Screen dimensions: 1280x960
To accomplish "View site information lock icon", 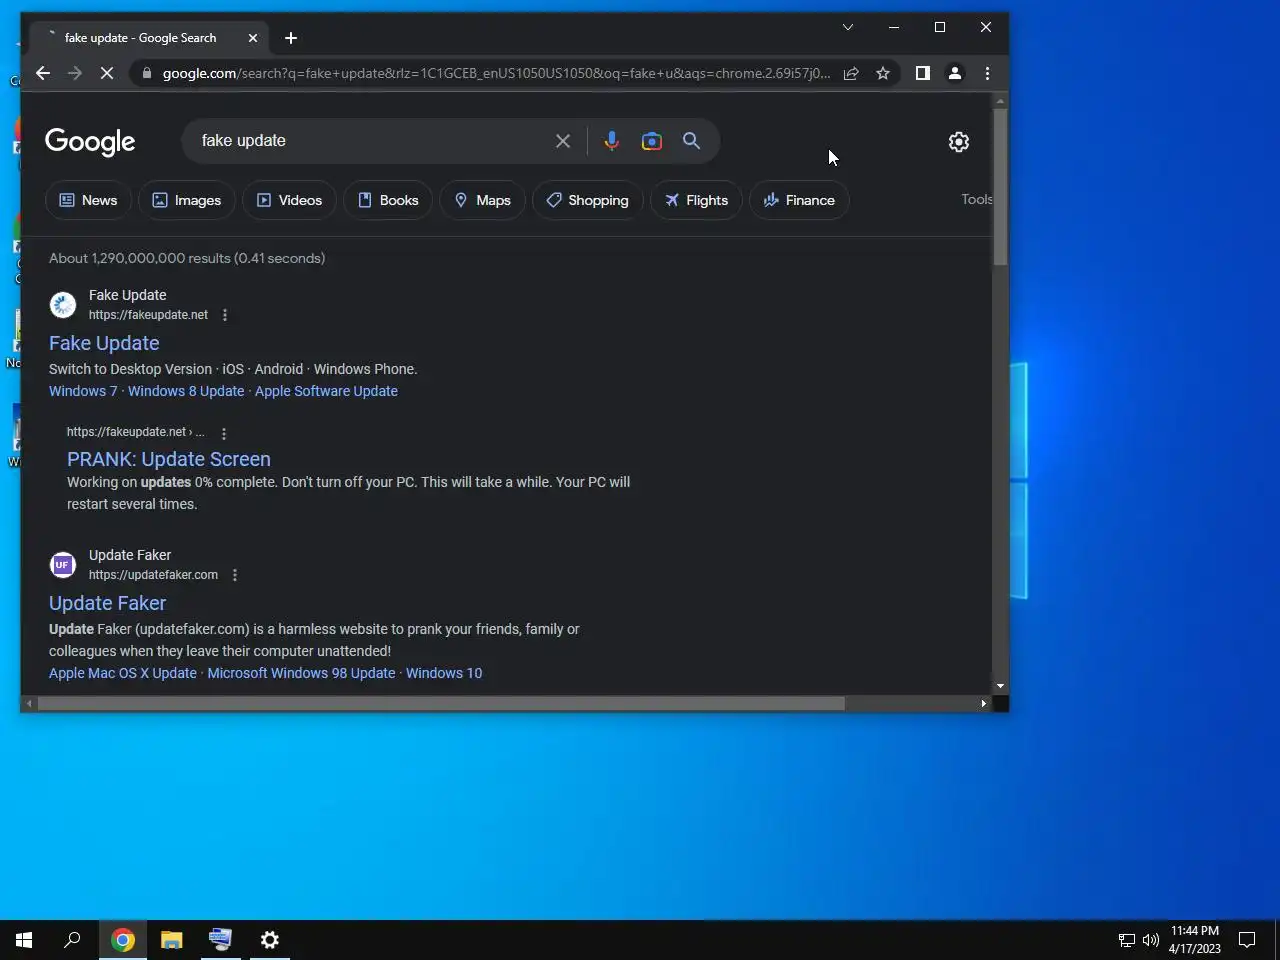I will (147, 73).
